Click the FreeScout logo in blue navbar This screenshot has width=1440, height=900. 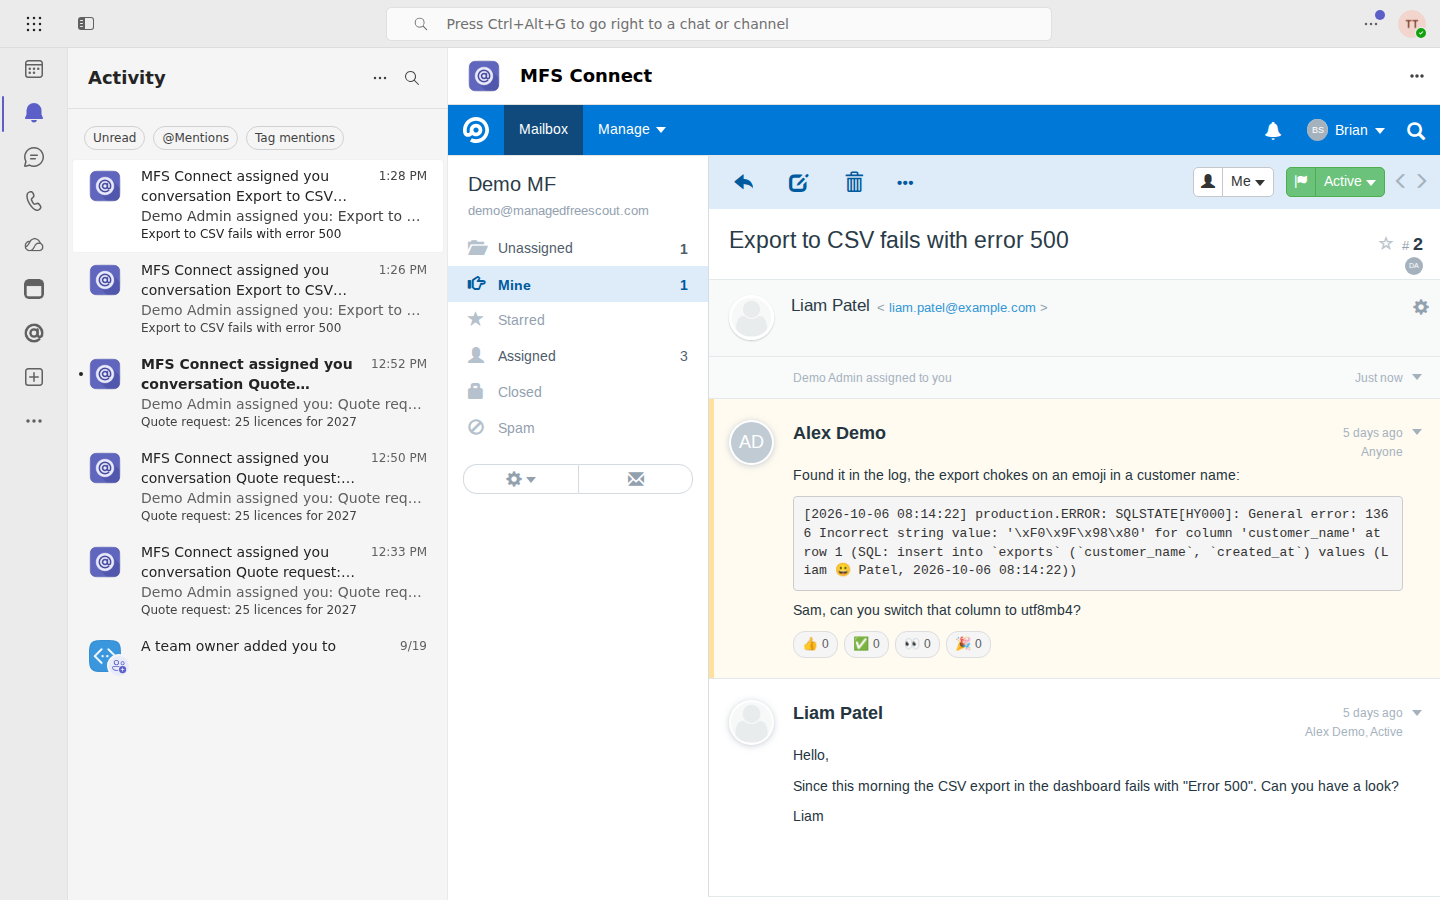coord(476,130)
